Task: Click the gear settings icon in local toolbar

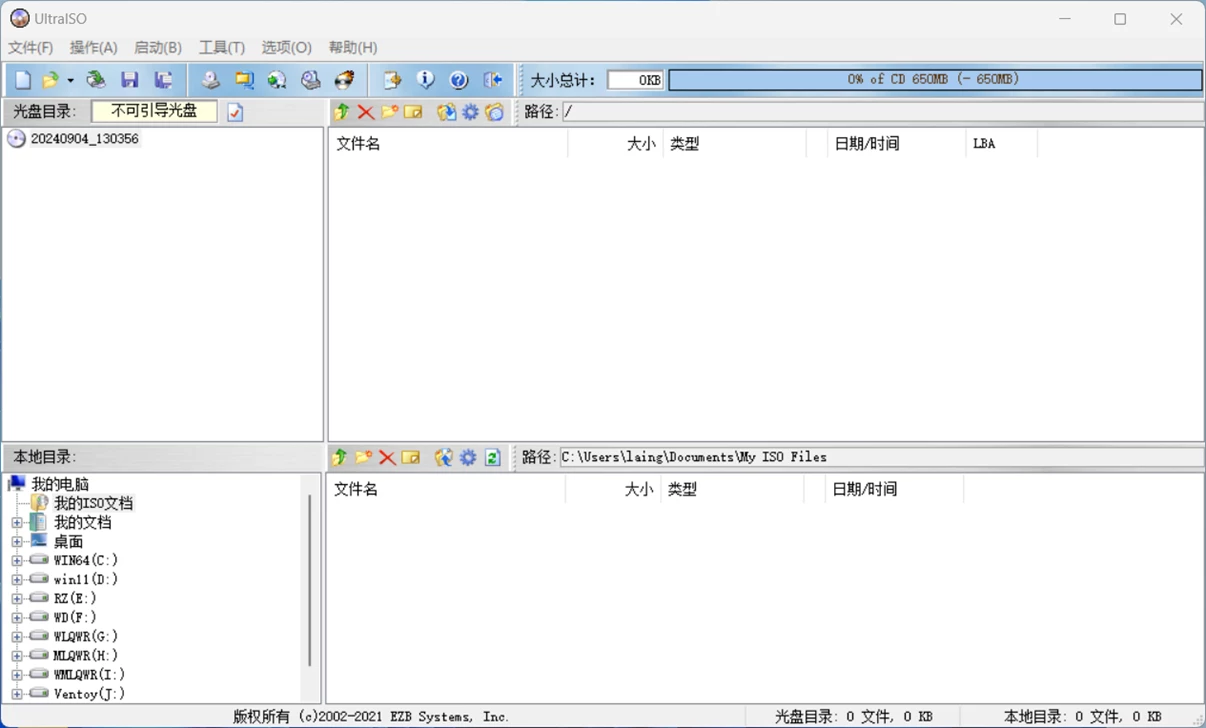Action: (468, 457)
